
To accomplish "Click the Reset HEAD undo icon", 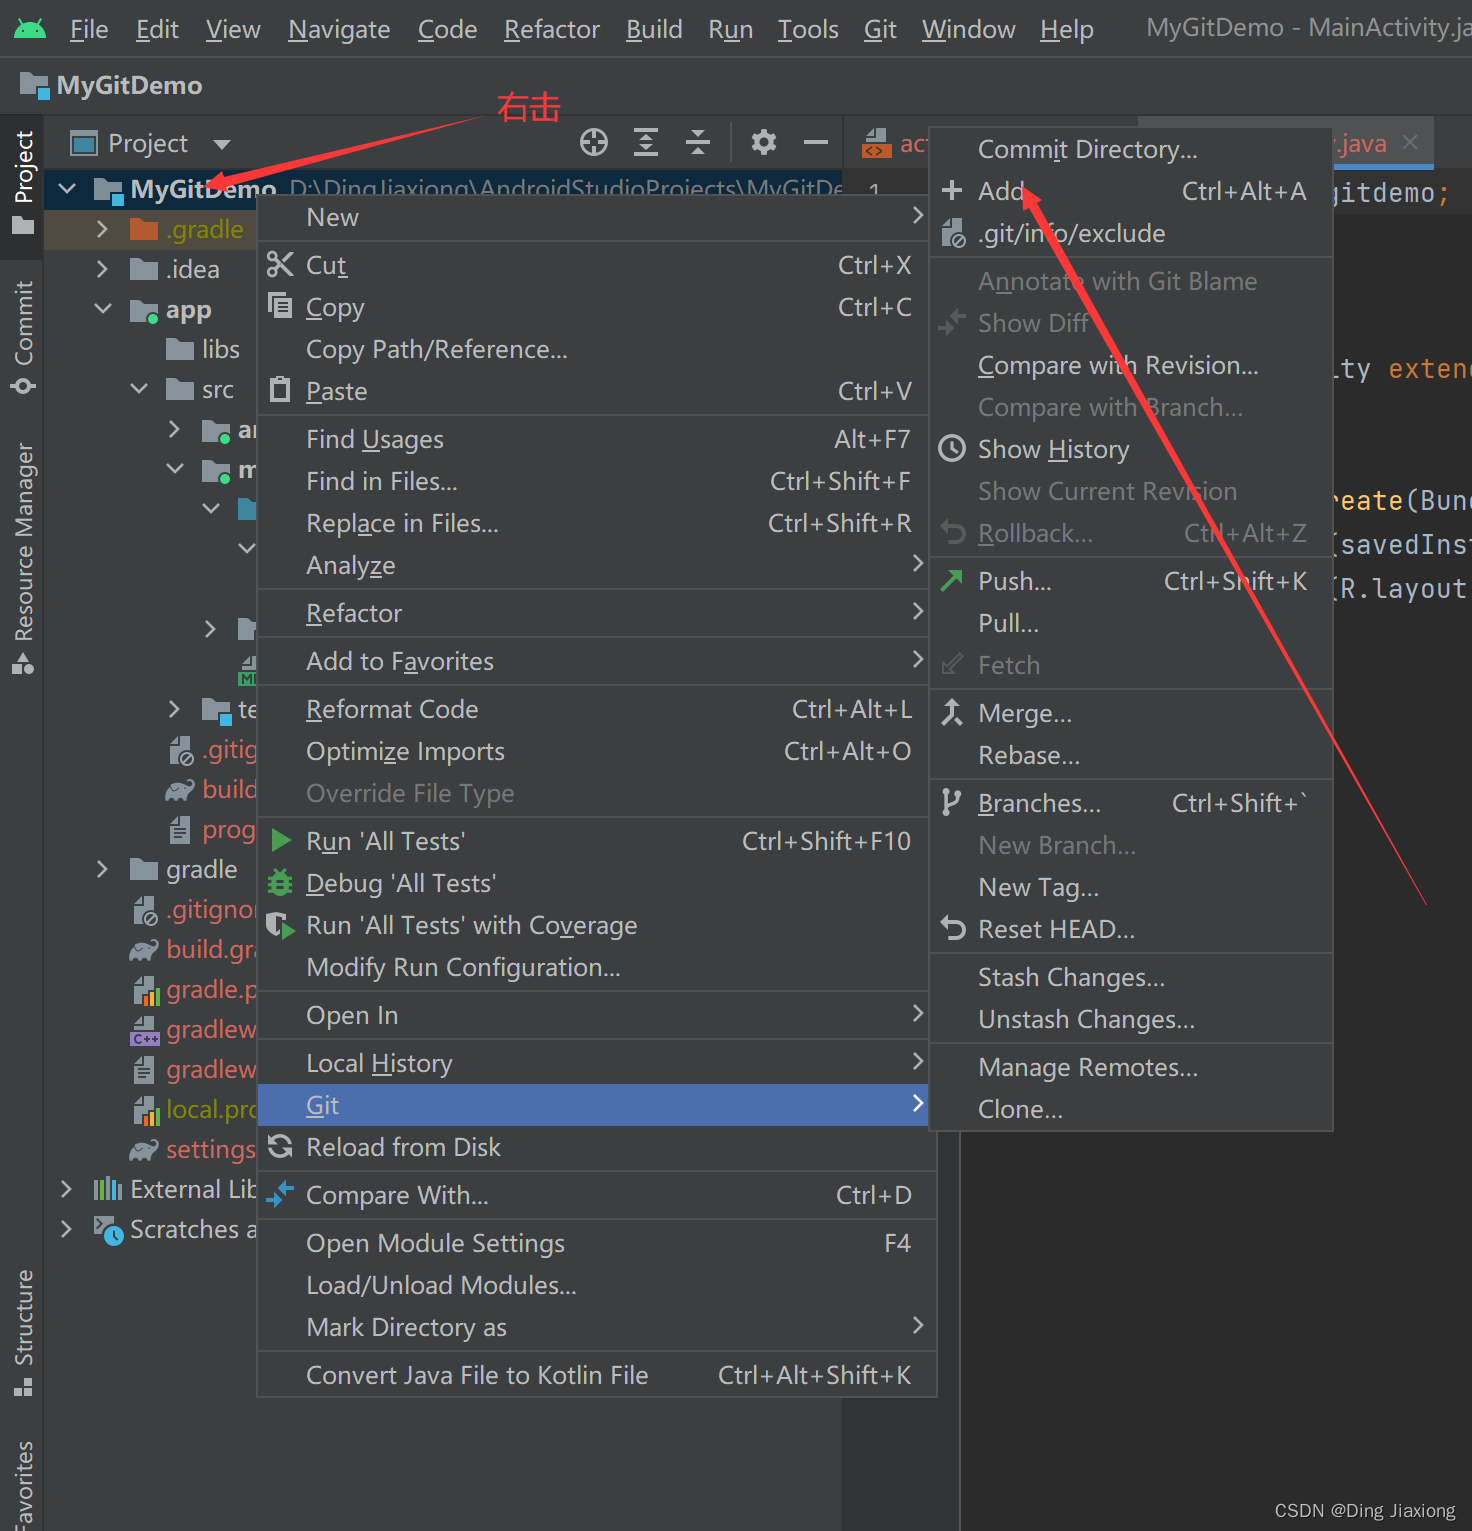I will (x=952, y=928).
